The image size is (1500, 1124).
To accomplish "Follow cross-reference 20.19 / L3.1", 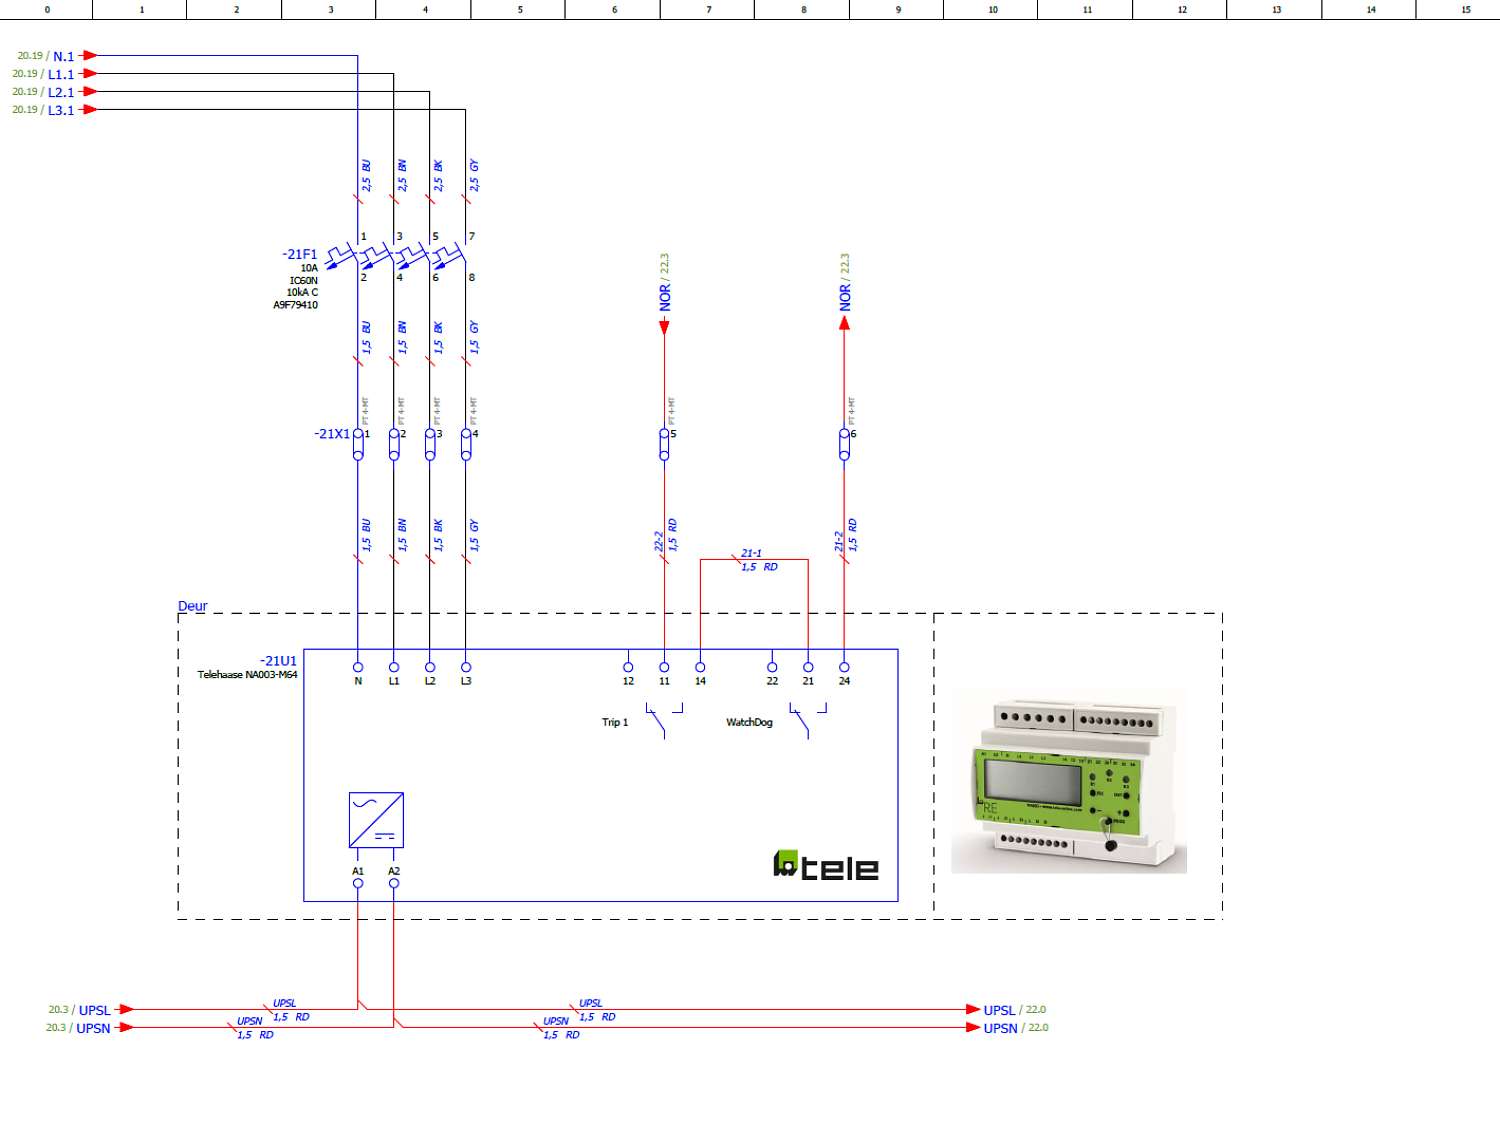I will 43,110.
